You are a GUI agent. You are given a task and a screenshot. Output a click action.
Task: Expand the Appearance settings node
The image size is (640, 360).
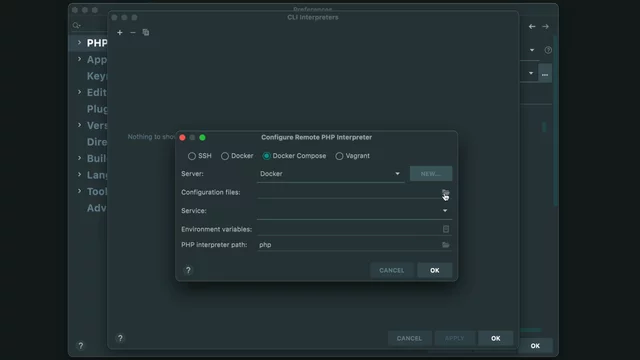(79, 59)
